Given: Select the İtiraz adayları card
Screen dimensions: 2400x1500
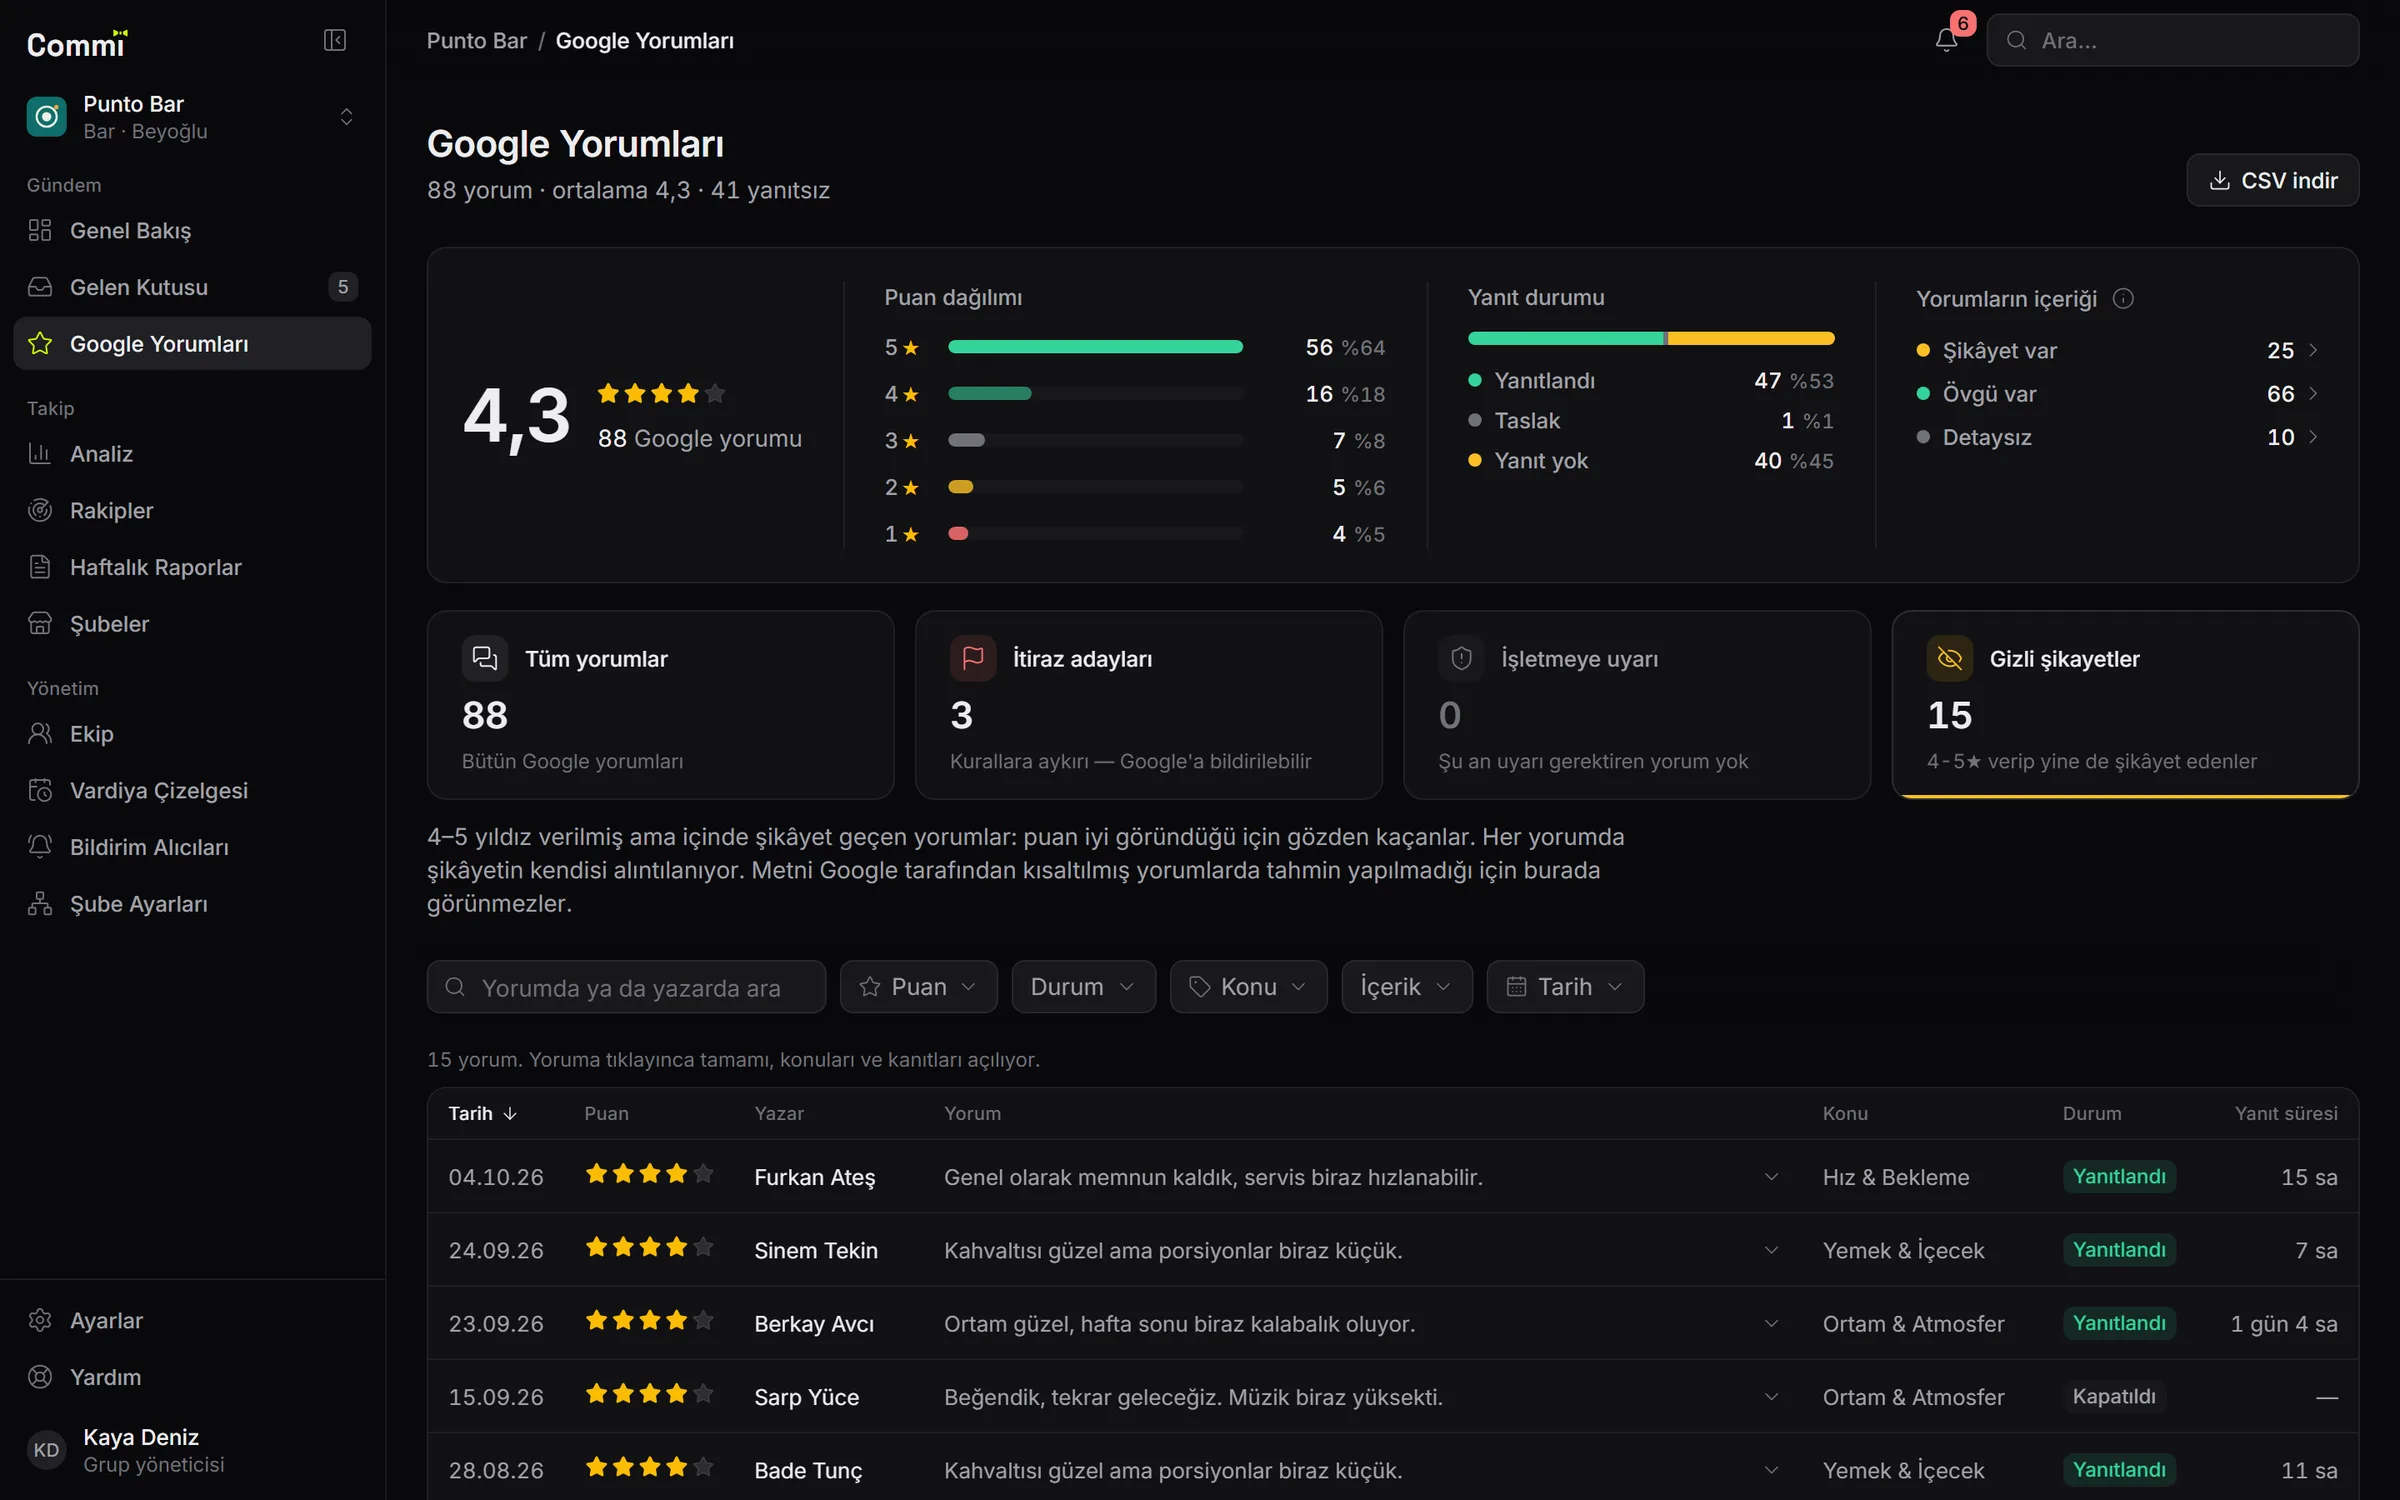Looking at the screenshot, I should point(1148,705).
